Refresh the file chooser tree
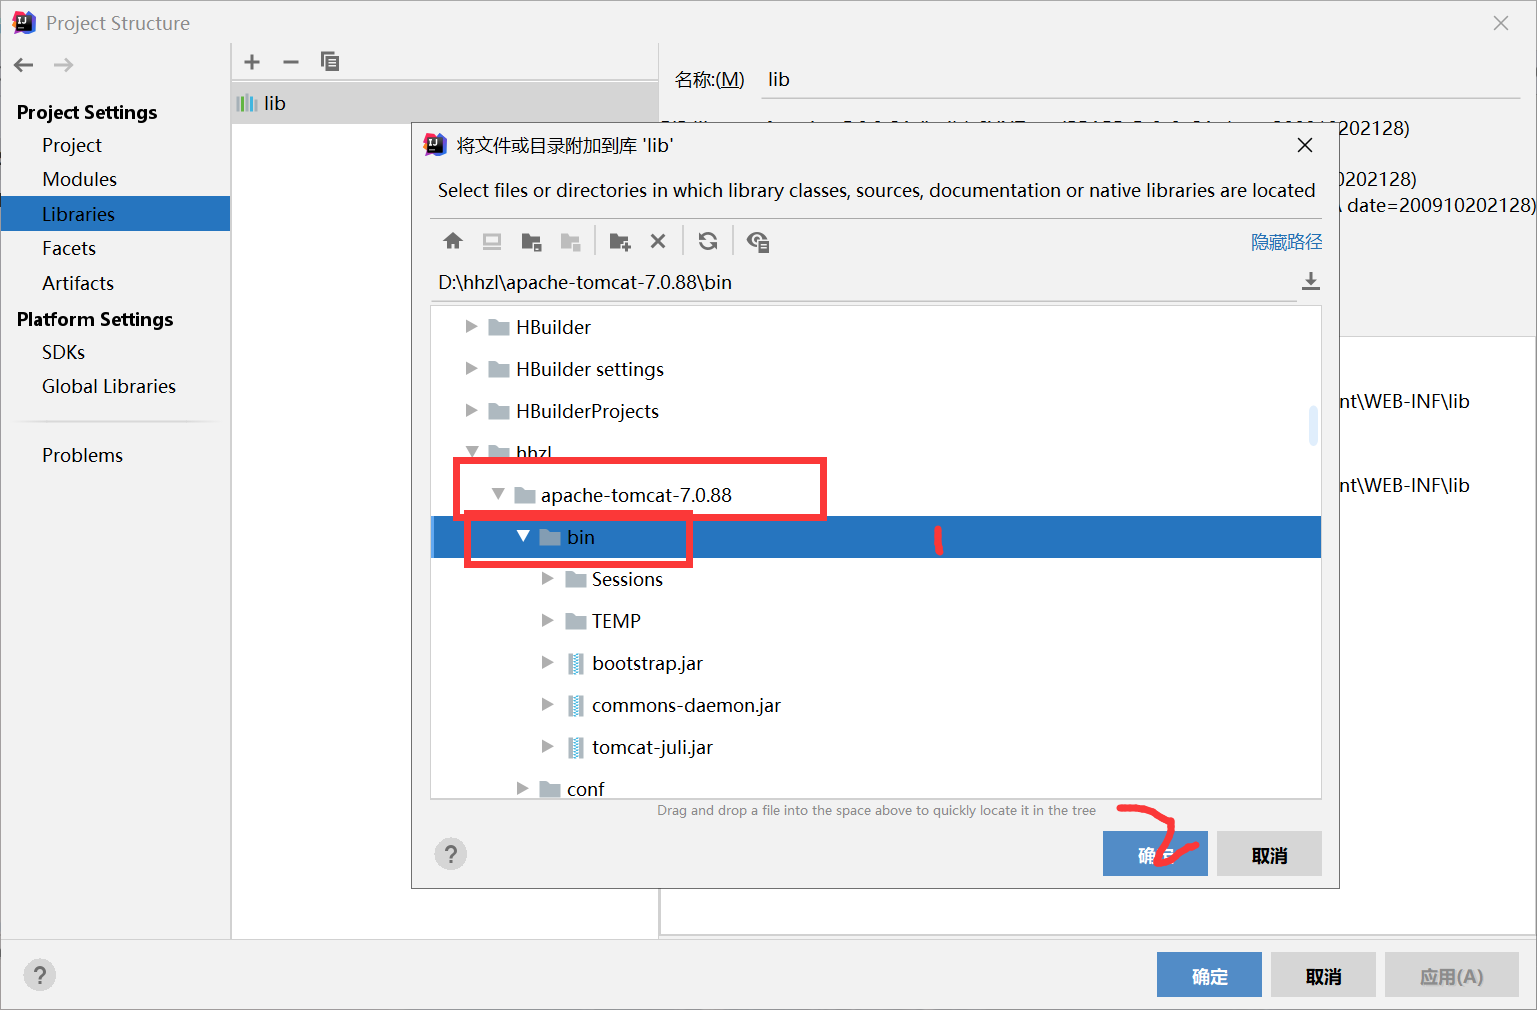Screen dimensions: 1537x1010 (708, 241)
